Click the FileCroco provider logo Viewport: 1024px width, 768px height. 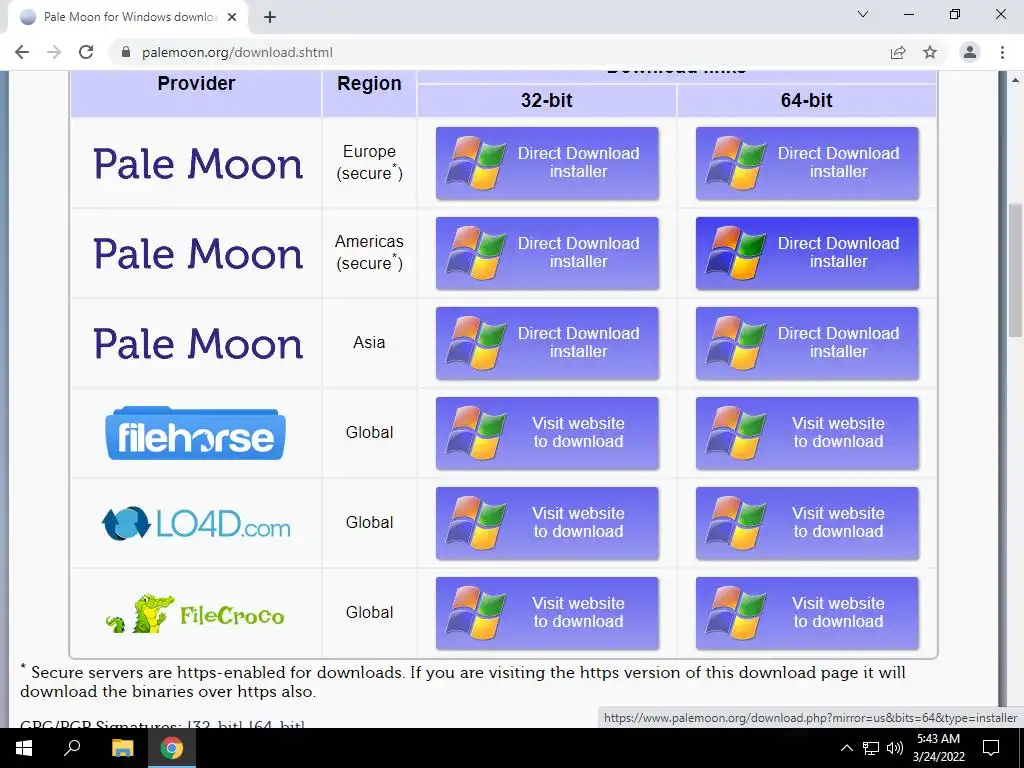pos(195,613)
